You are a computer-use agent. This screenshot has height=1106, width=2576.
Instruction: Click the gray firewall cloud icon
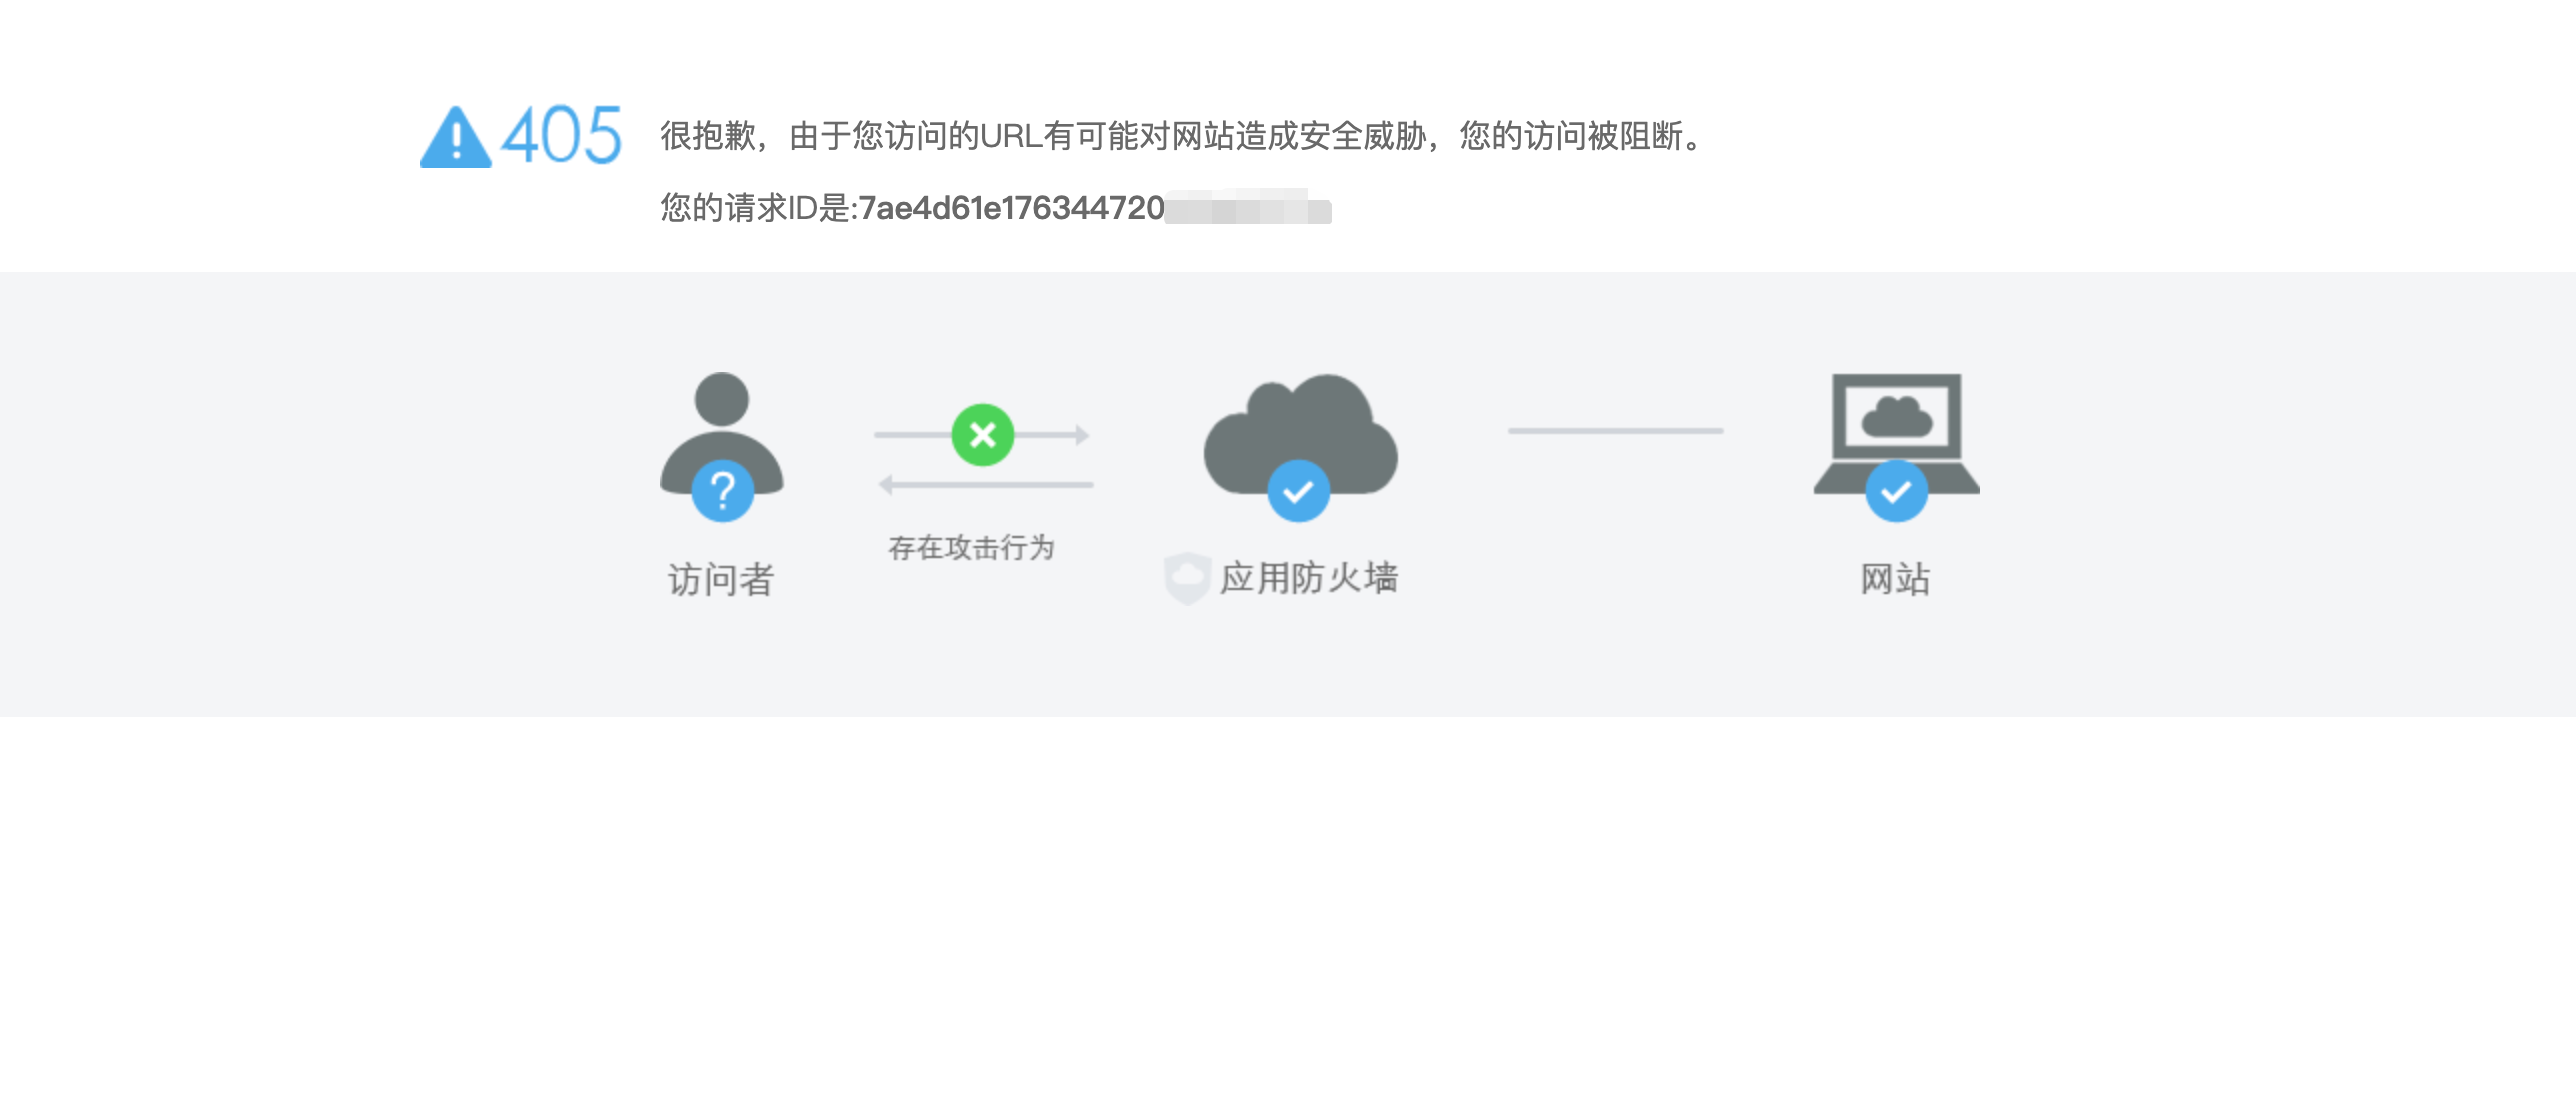1300,434
